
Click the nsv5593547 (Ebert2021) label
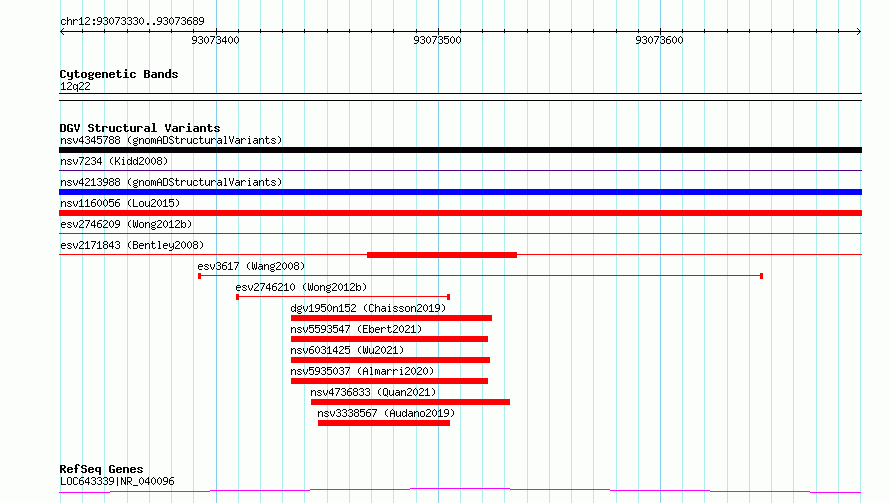(x=356, y=329)
